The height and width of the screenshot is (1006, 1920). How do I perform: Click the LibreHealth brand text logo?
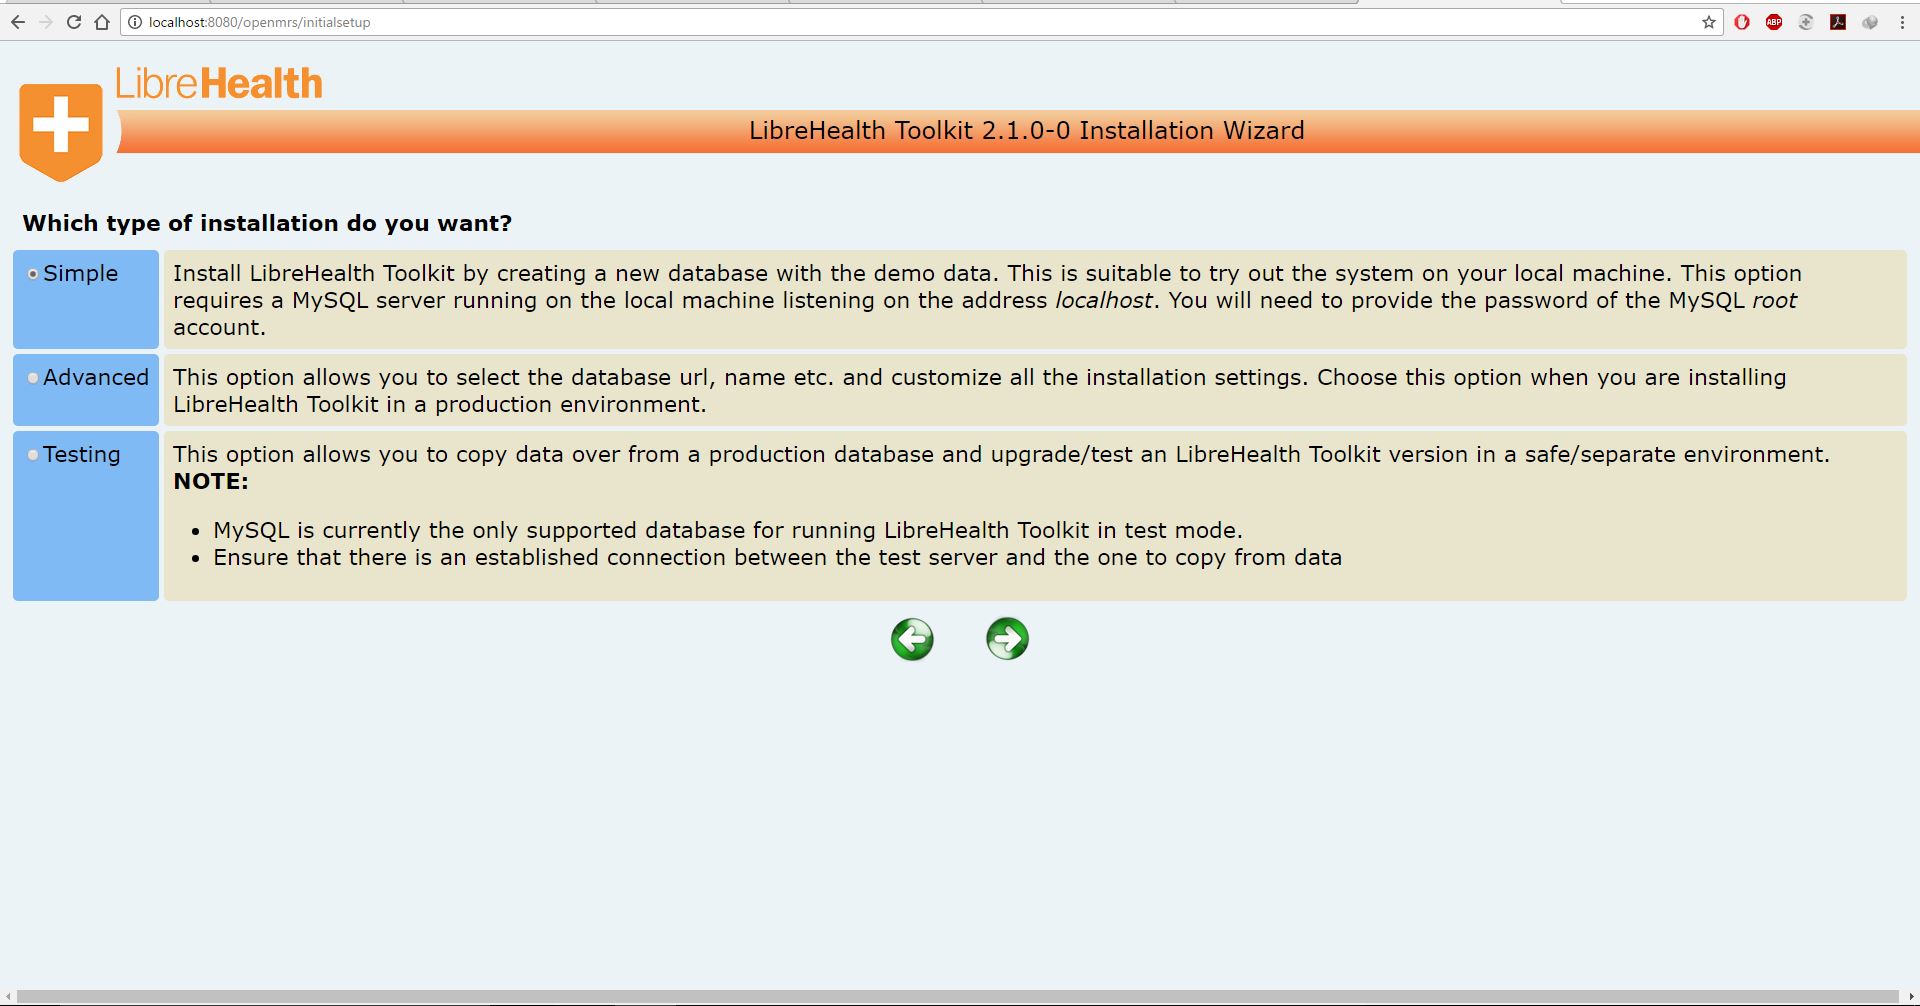click(219, 83)
